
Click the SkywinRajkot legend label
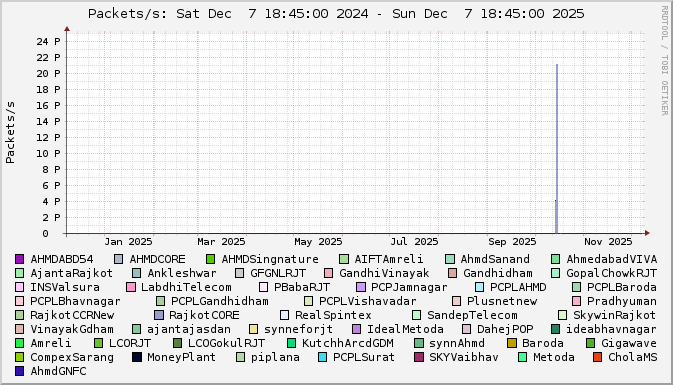point(614,315)
